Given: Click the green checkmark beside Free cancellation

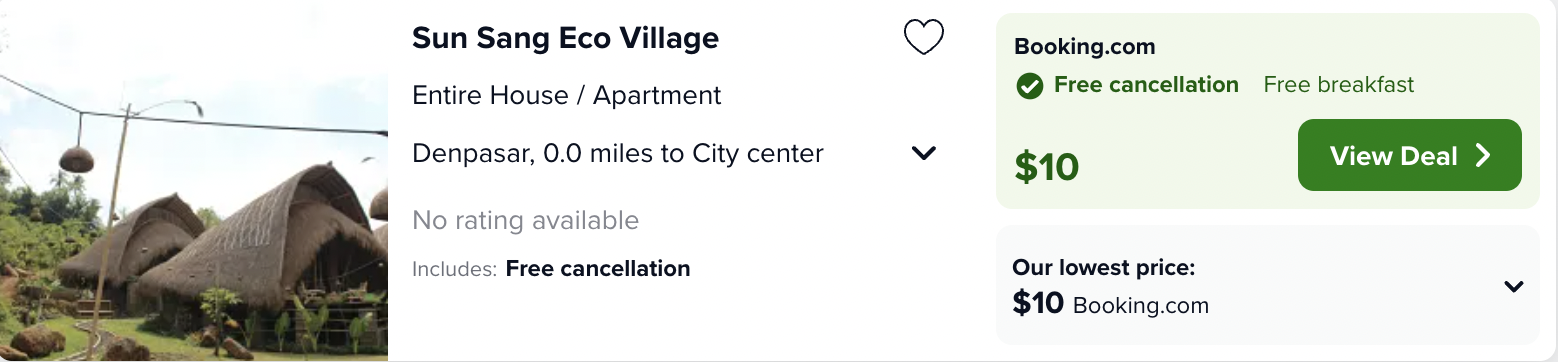Looking at the screenshot, I should tap(1029, 86).
